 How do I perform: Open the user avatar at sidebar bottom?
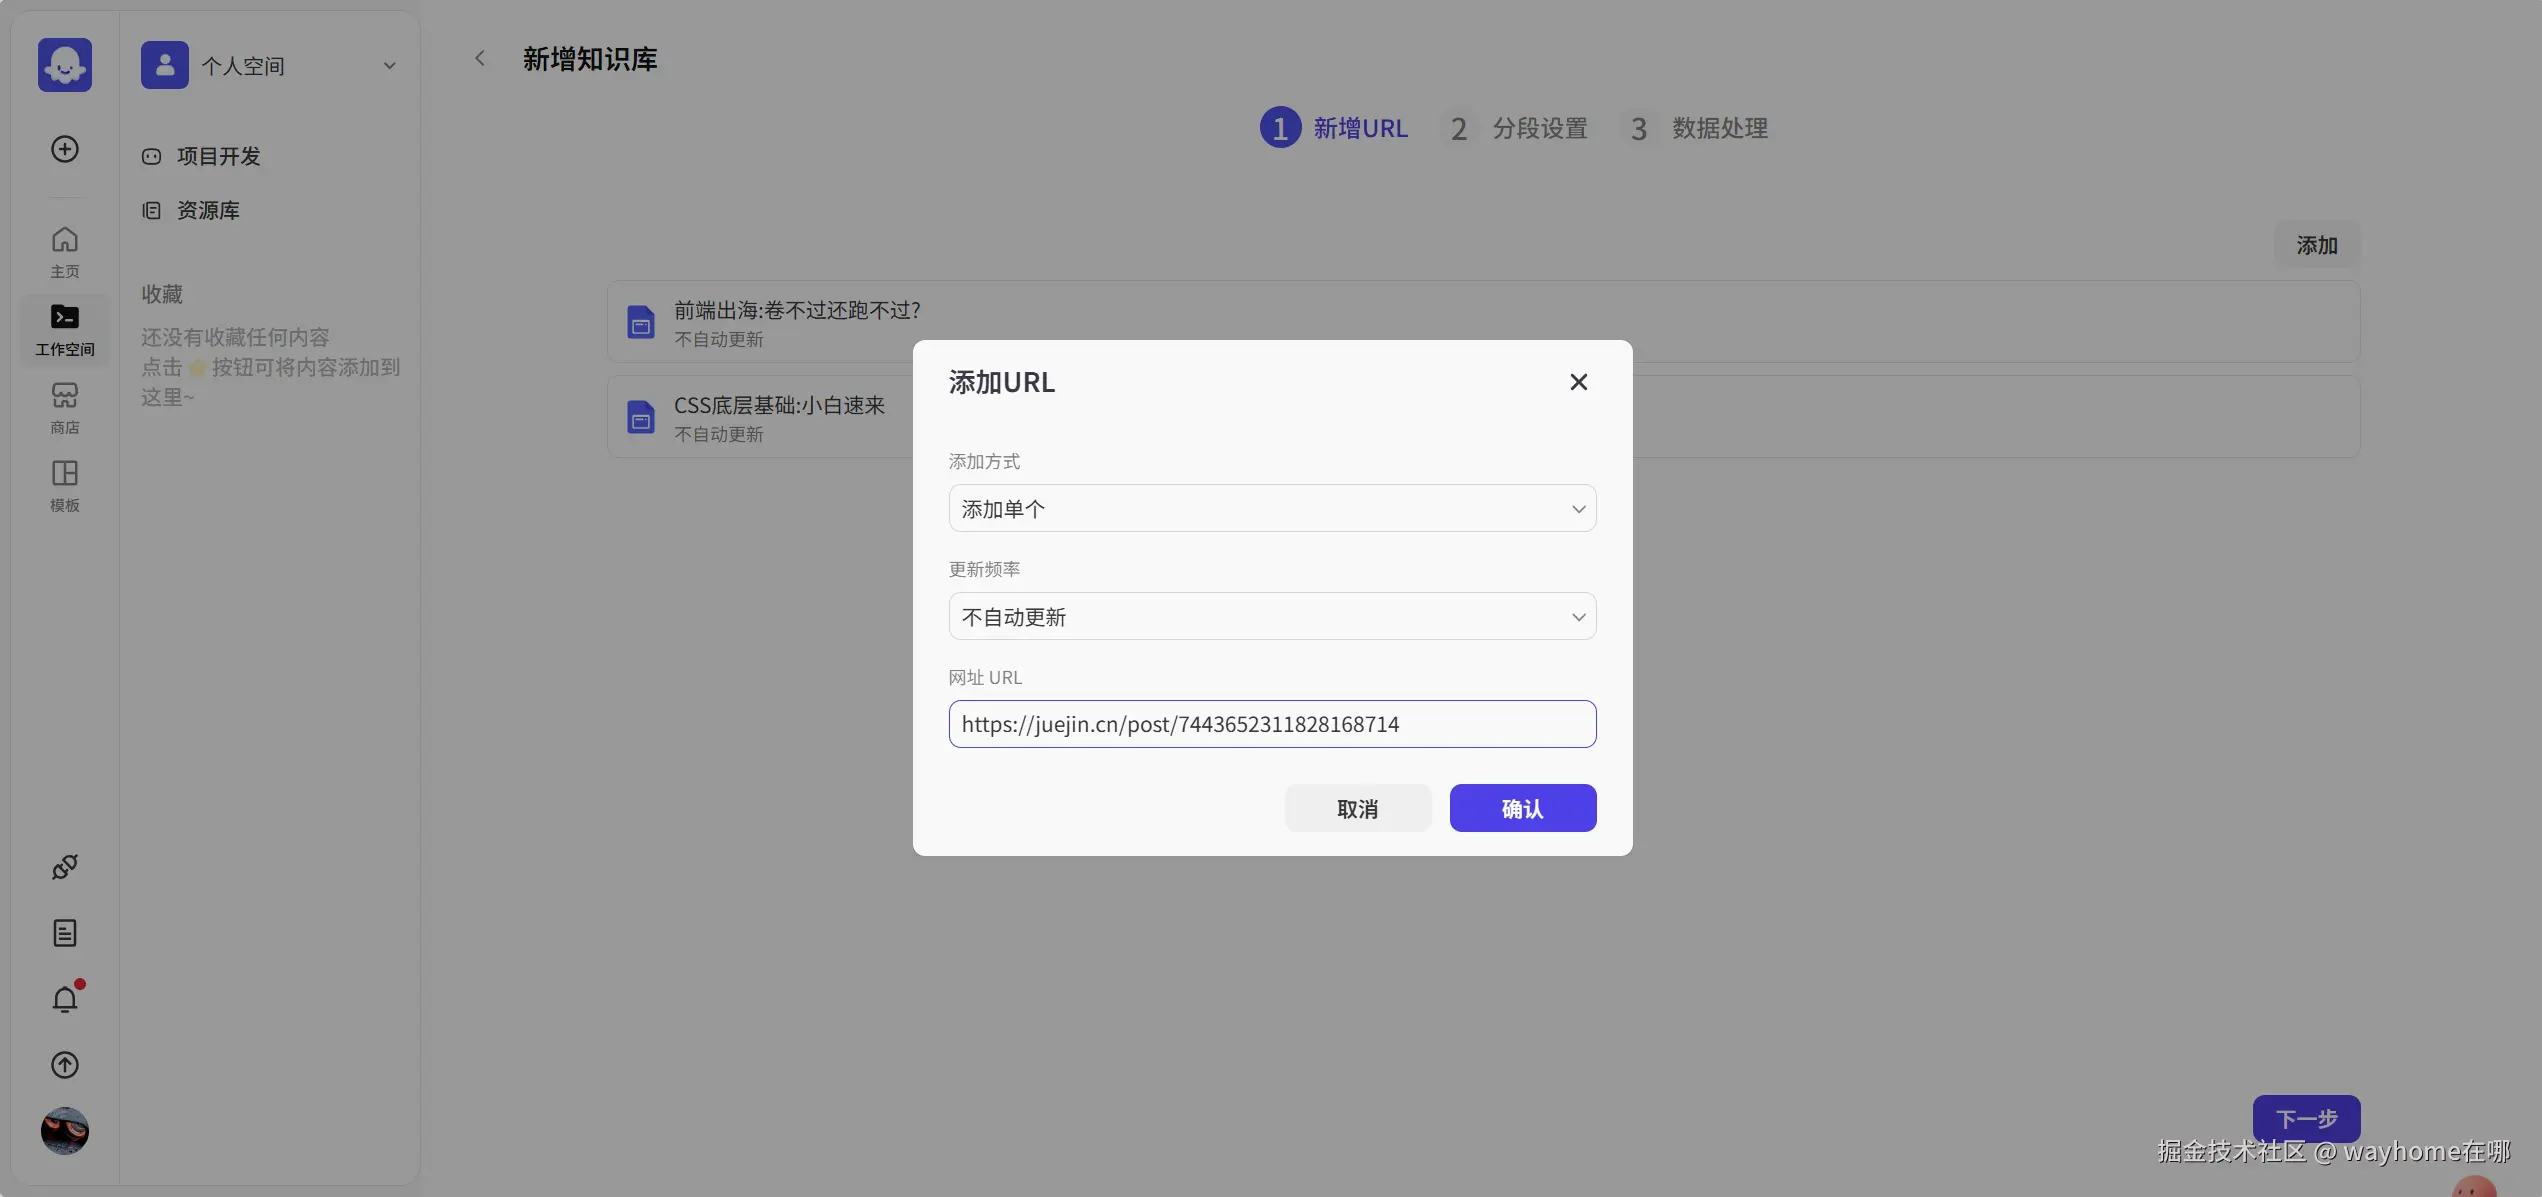click(x=64, y=1131)
